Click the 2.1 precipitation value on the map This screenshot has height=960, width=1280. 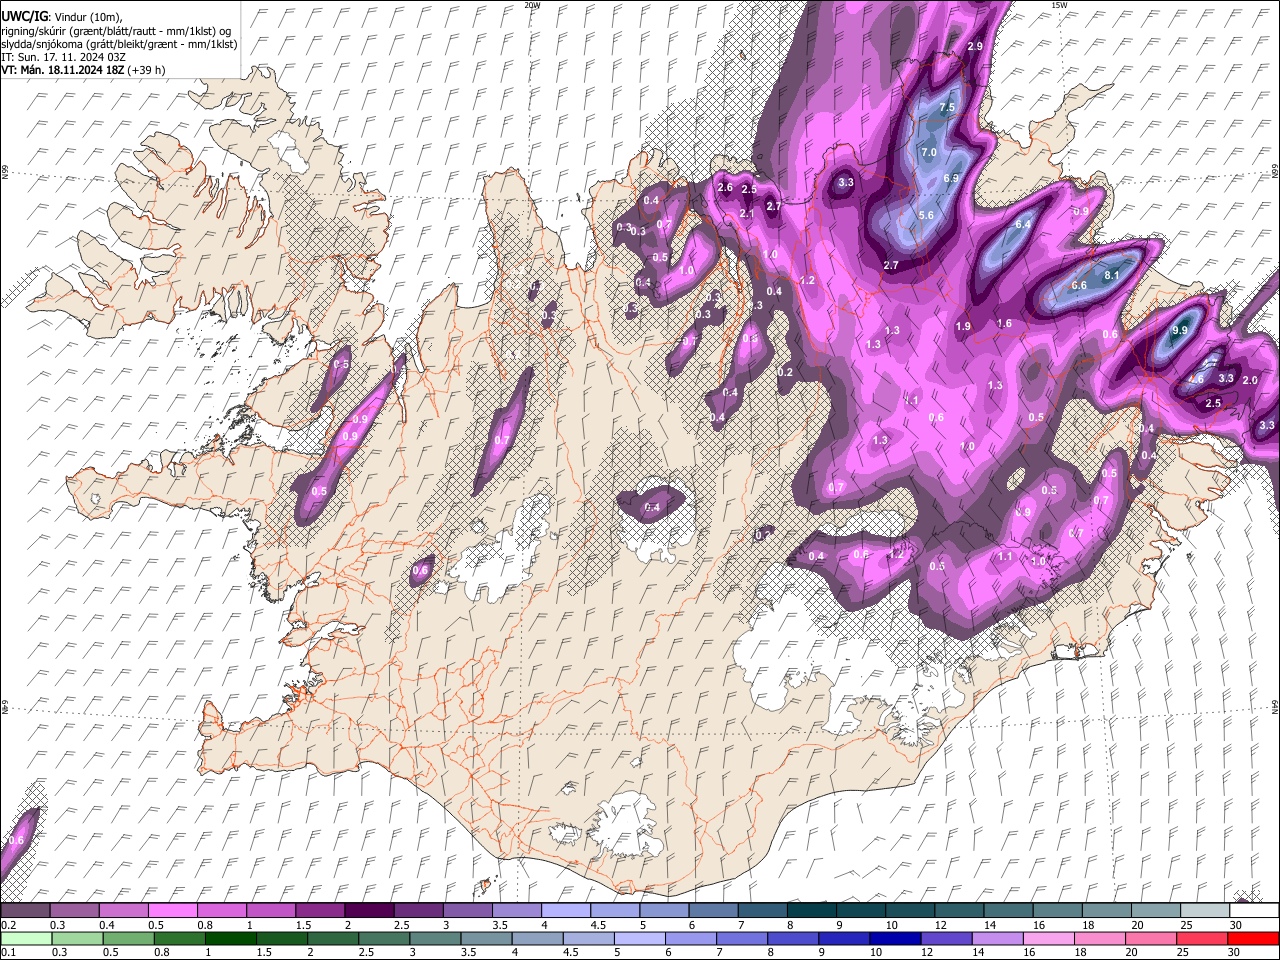pos(747,213)
